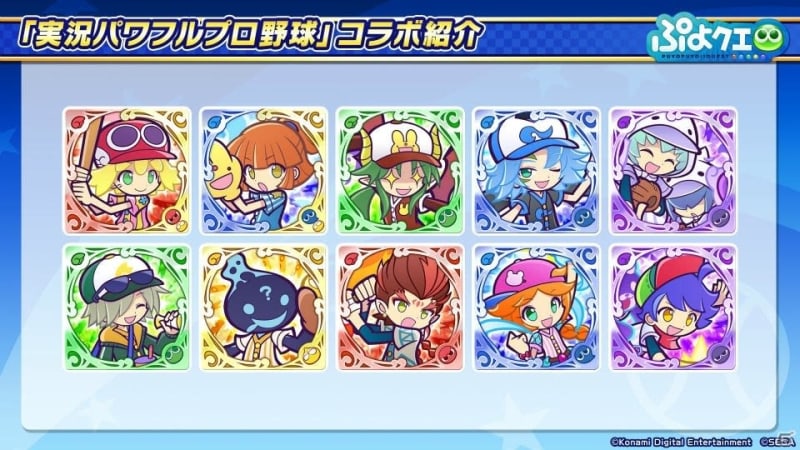Screen dimensions: 800x450
Task: Select the brown-haired boy with raised fist card
Action: point(399,307)
